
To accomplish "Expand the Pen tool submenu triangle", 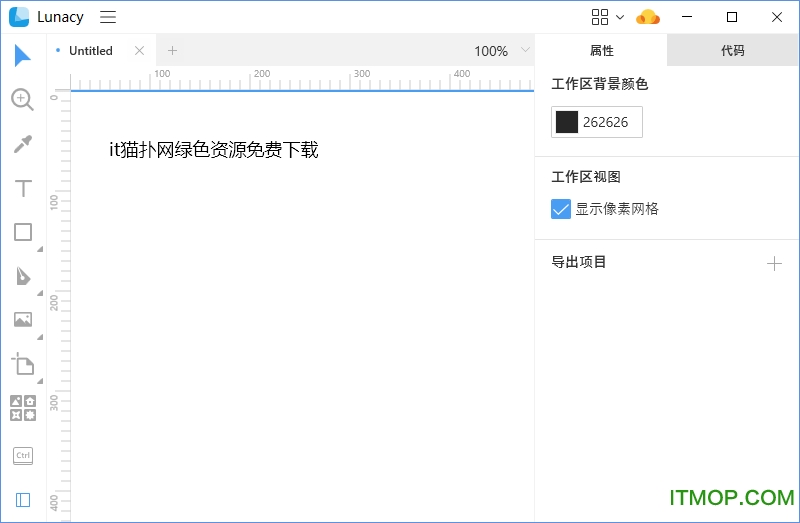I will click(40, 293).
